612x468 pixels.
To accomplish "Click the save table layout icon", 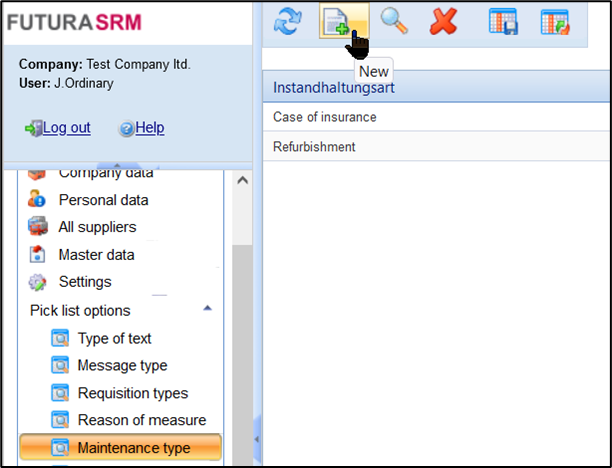I will [503, 22].
